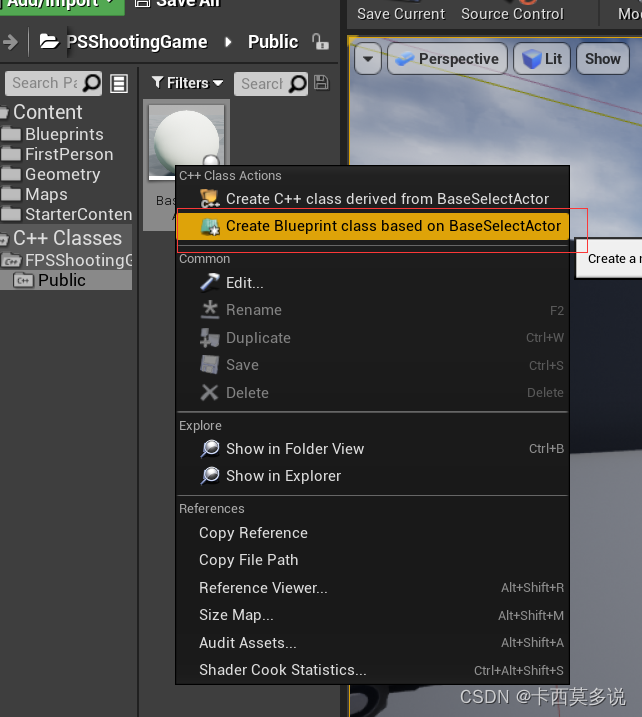
Task: Click the Add/Import green button
Action: click(61, 5)
